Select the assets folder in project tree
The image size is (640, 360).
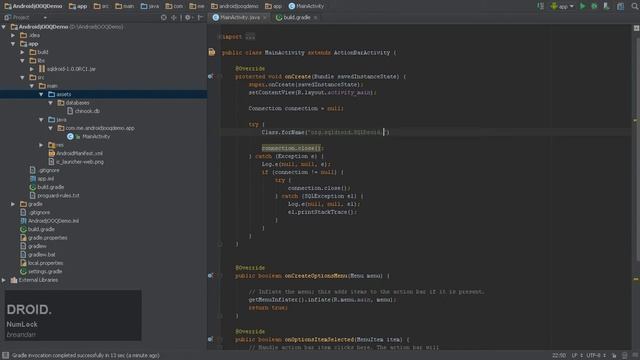click(x=60, y=94)
